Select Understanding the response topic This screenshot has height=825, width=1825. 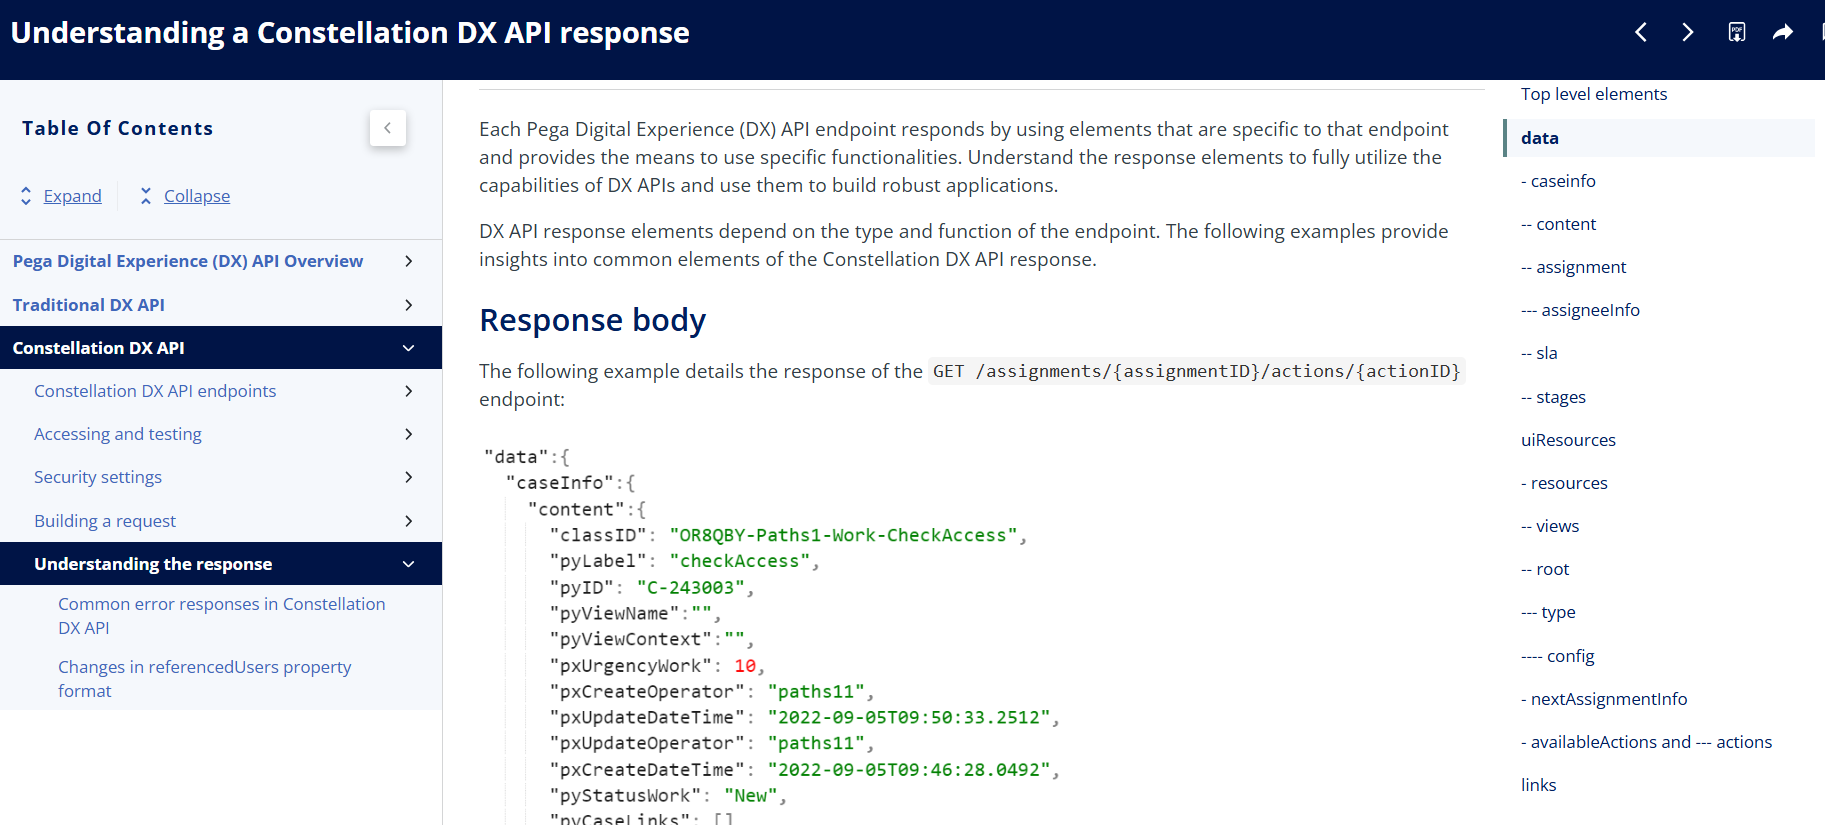(153, 564)
